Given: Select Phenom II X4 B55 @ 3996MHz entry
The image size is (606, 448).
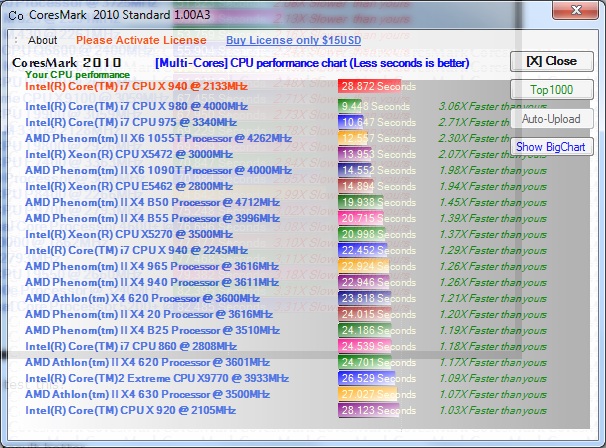Looking at the screenshot, I should [x=152, y=218].
